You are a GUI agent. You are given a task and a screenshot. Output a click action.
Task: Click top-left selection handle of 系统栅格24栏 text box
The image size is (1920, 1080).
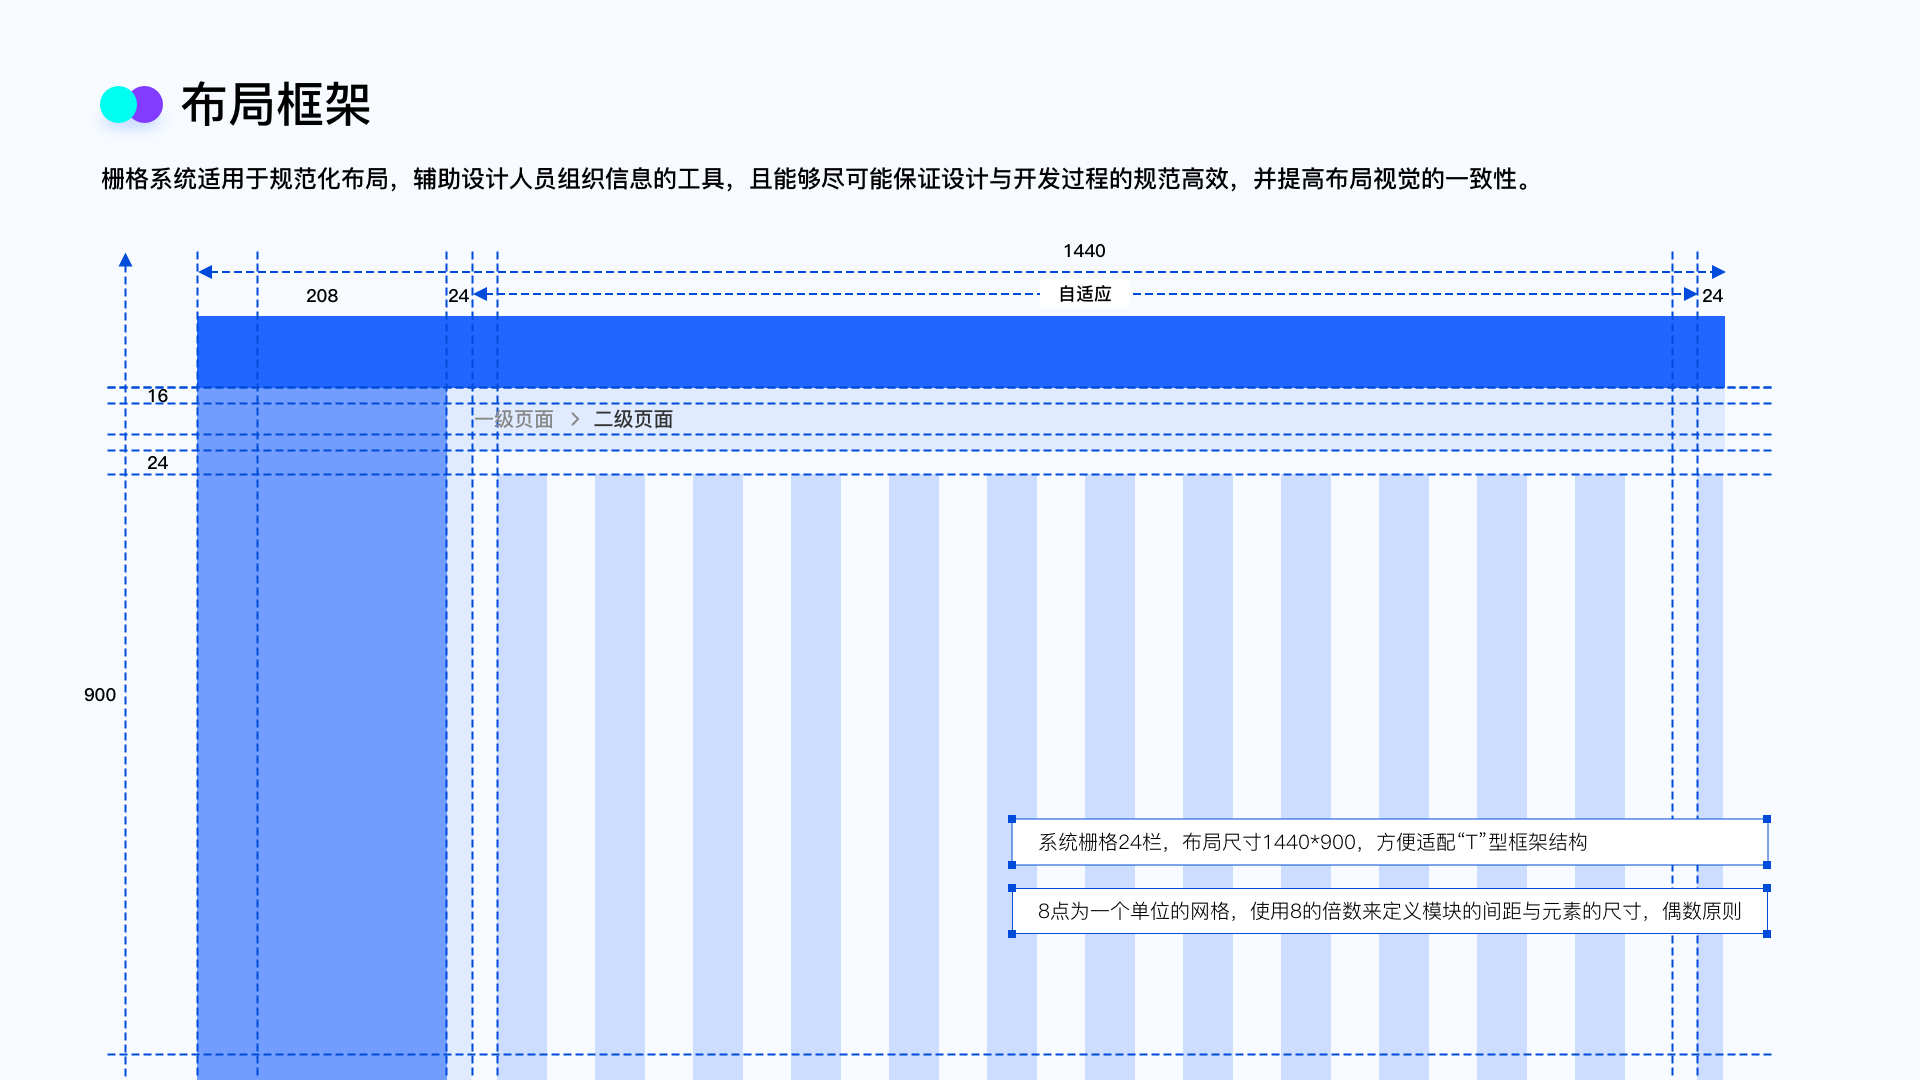pyautogui.click(x=1012, y=819)
